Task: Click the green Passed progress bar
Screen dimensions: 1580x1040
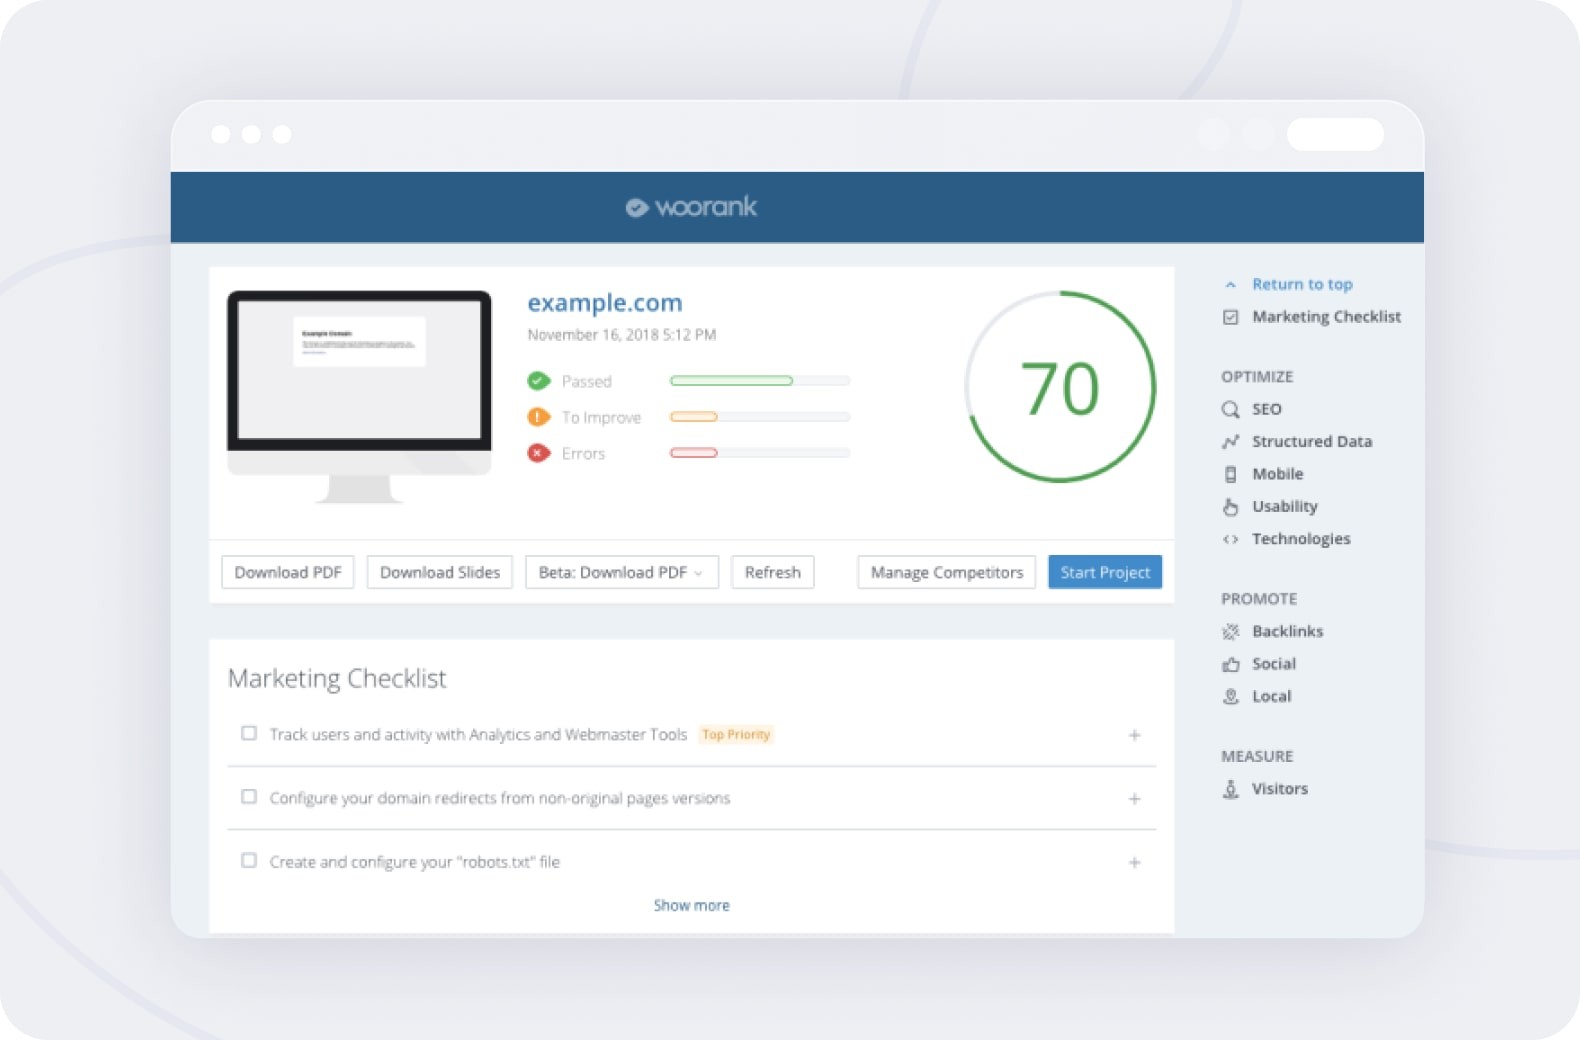Action: pyautogui.click(x=731, y=381)
